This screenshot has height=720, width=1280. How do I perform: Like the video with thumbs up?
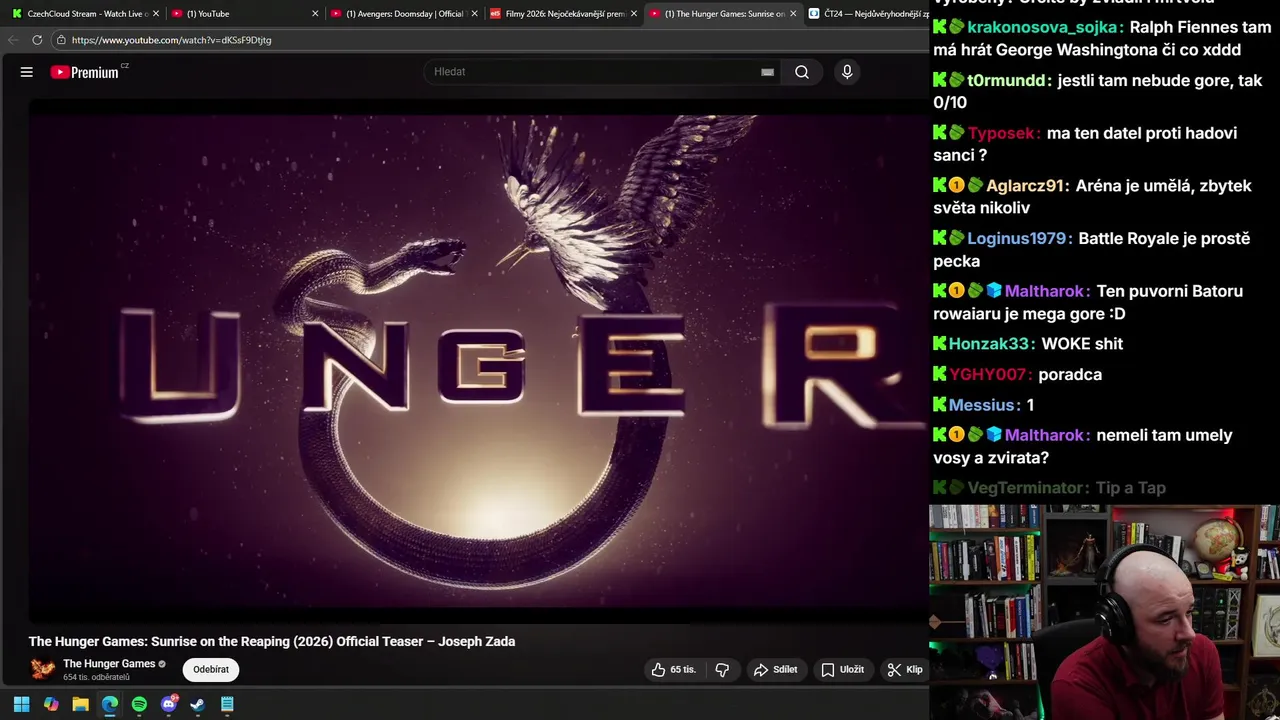674,670
